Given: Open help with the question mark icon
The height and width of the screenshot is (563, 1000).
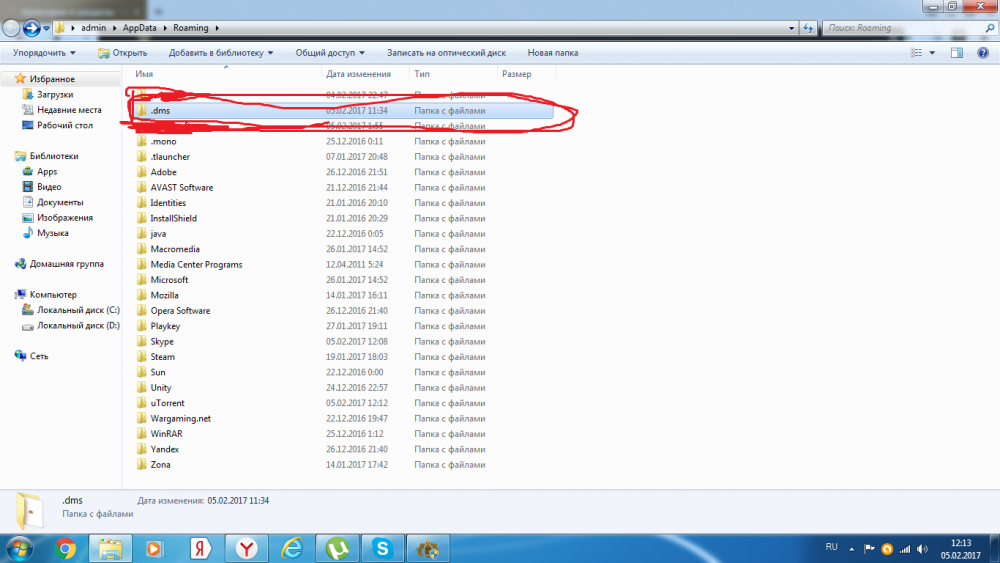Looking at the screenshot, I should 983,53.
